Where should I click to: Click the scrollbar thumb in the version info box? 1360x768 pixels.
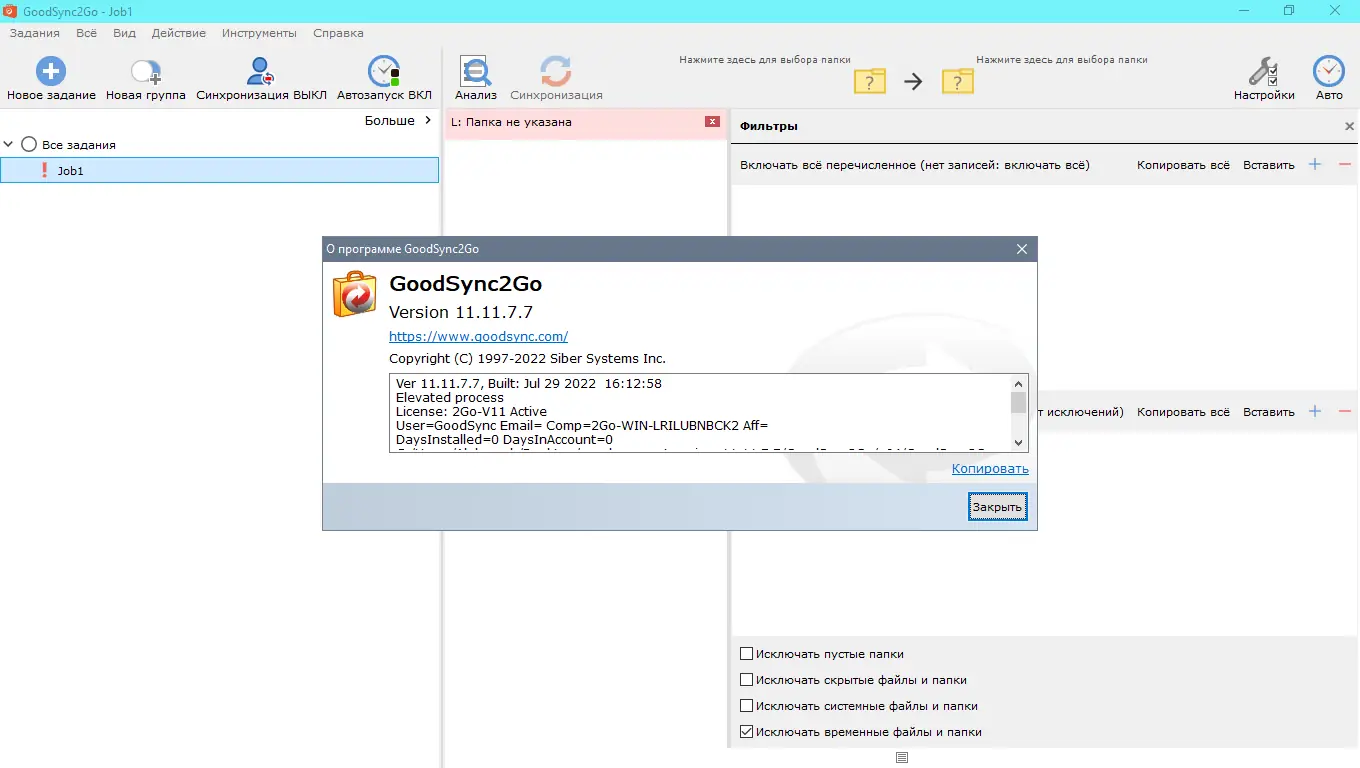click(1019, 402)
